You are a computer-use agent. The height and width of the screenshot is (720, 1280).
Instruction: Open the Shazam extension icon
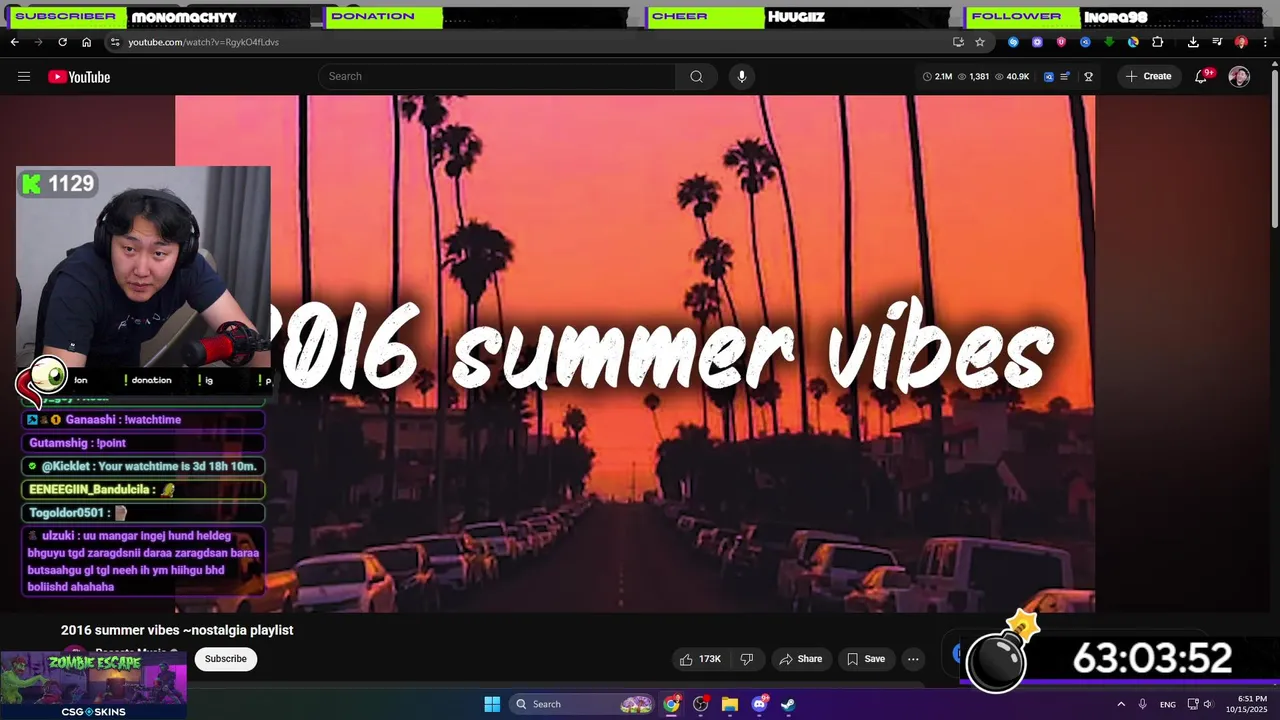pos(1013,42)
